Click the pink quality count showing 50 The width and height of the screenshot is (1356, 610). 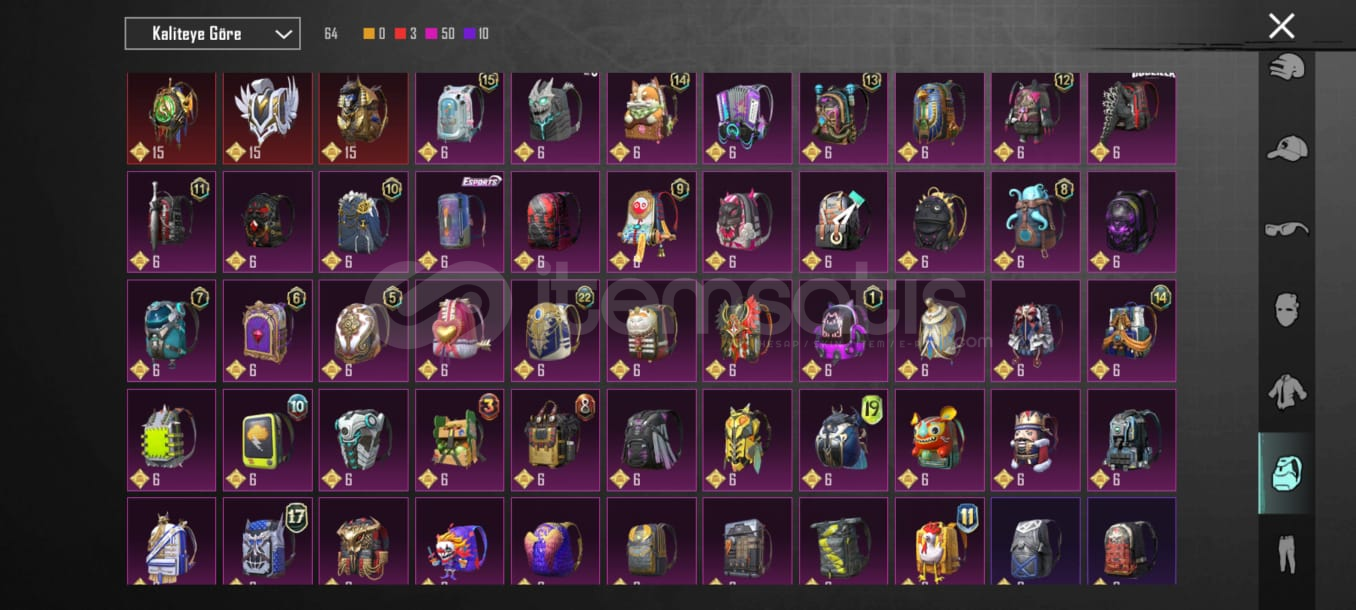(440, 34)
